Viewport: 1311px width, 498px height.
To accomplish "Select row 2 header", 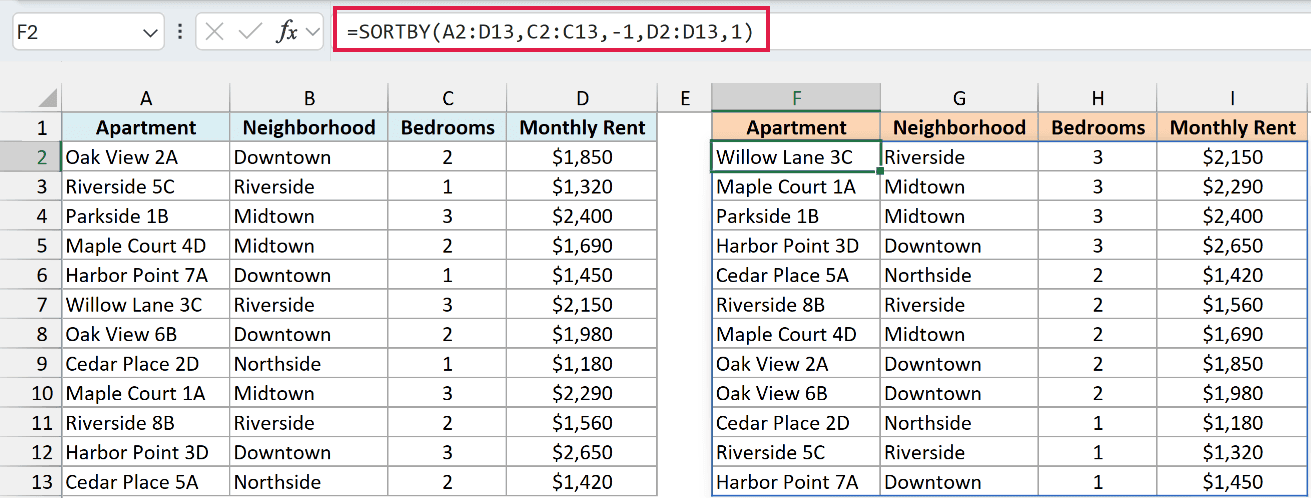I will pyautogui.click(x=31, y=157).
